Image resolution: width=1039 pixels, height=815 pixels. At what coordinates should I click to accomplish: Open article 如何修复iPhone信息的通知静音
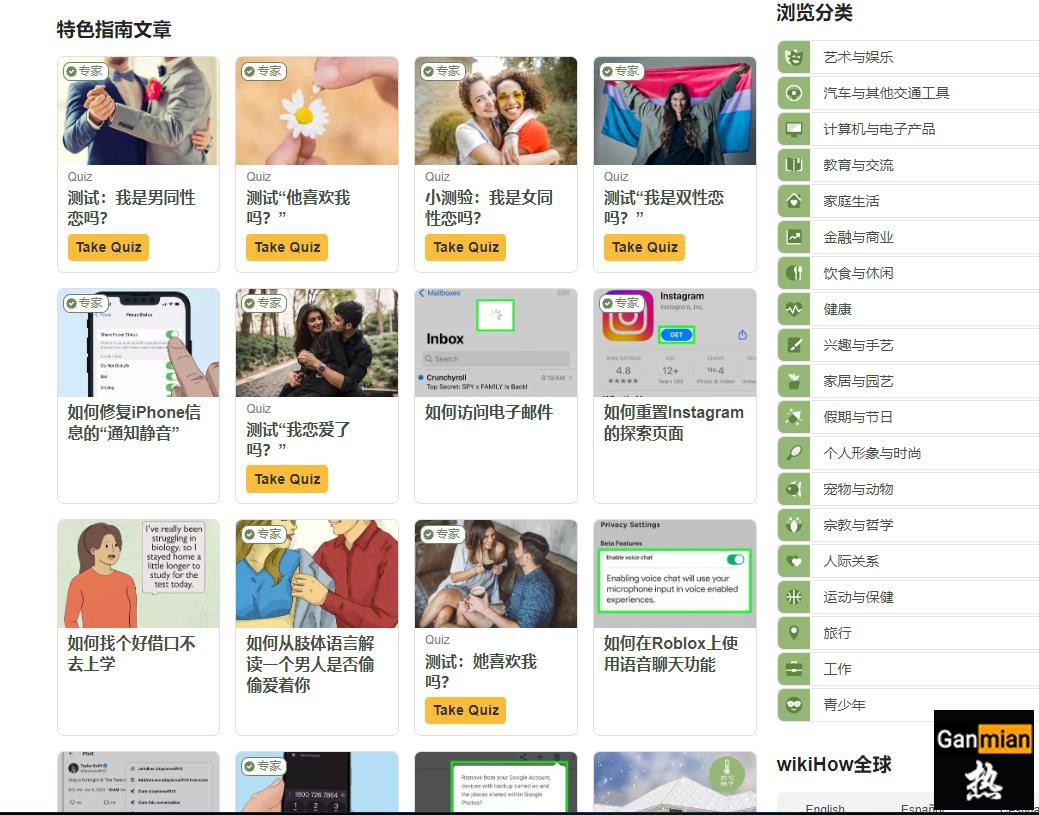tap(134, 423)
